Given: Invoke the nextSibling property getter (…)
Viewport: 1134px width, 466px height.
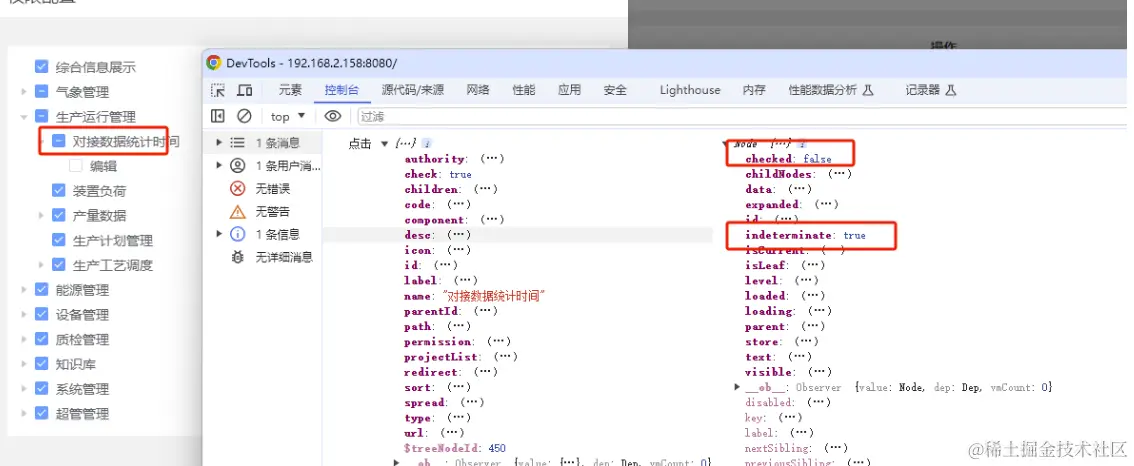Looking at the screenshot, I should [835, 448].
